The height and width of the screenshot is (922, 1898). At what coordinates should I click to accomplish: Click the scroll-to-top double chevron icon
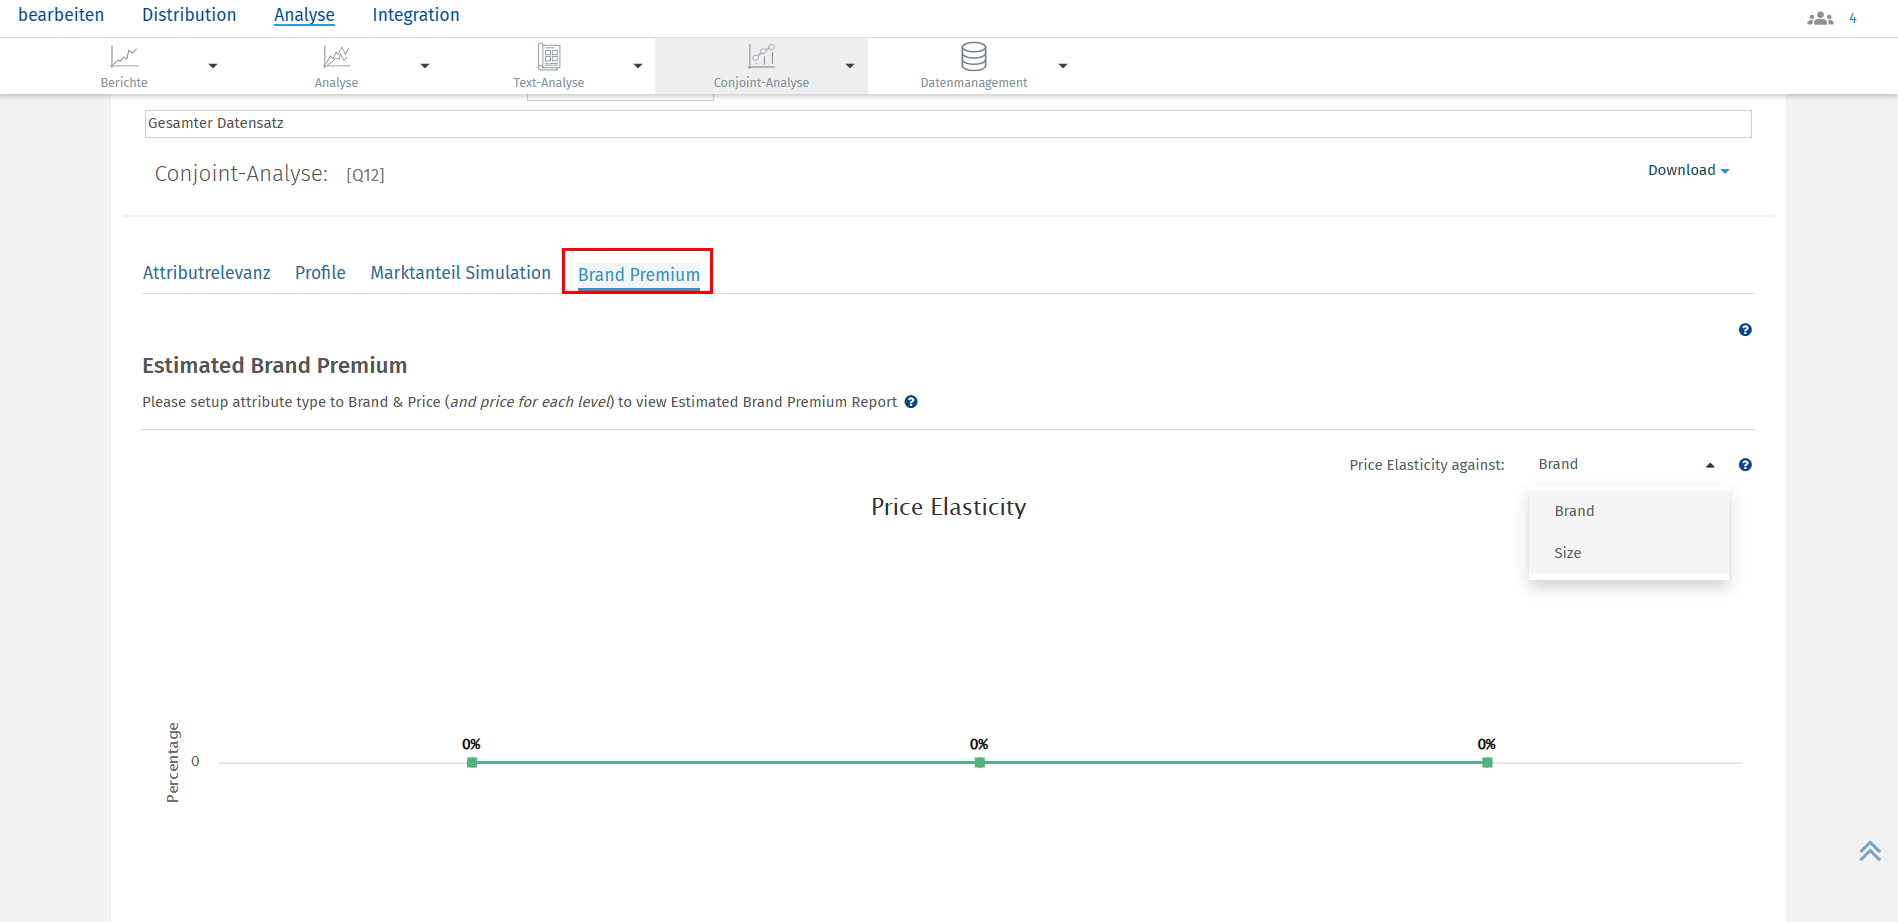(1869, 851)
